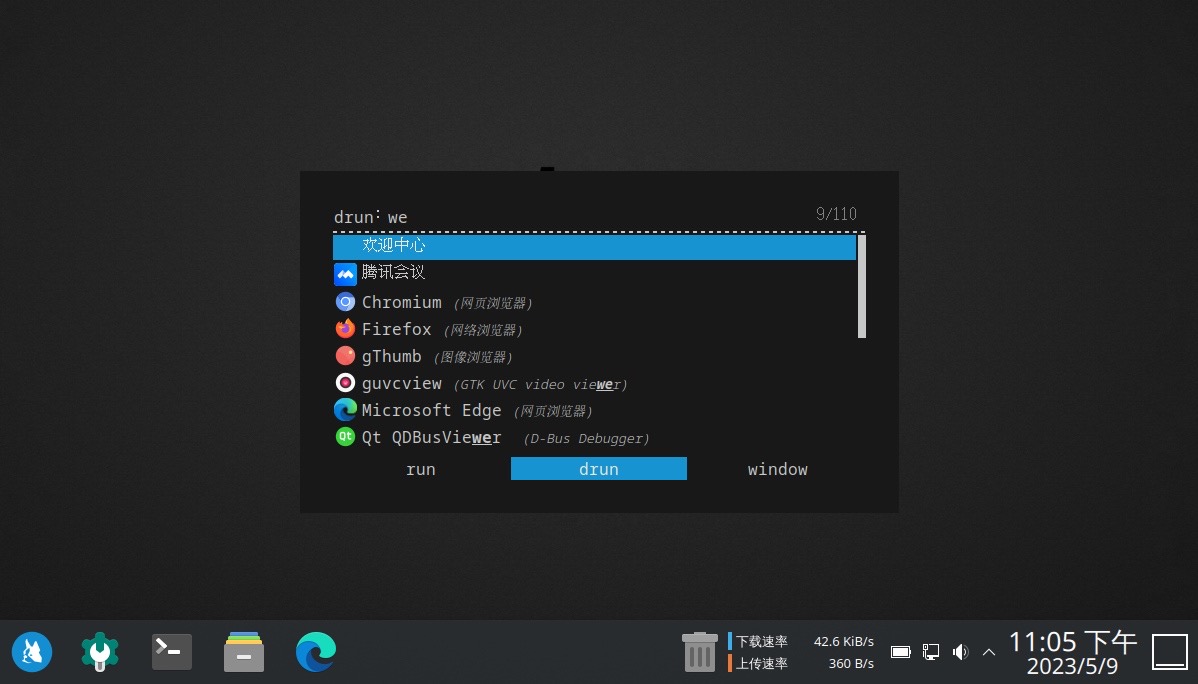
Task: Click the results list scrollbar
Action: tap(862, 287)
